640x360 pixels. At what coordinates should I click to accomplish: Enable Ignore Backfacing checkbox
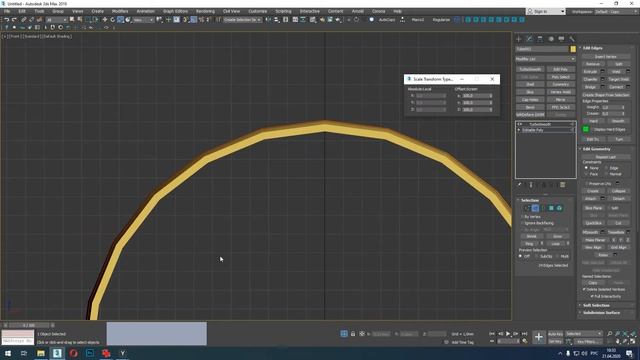pos(522,223)
